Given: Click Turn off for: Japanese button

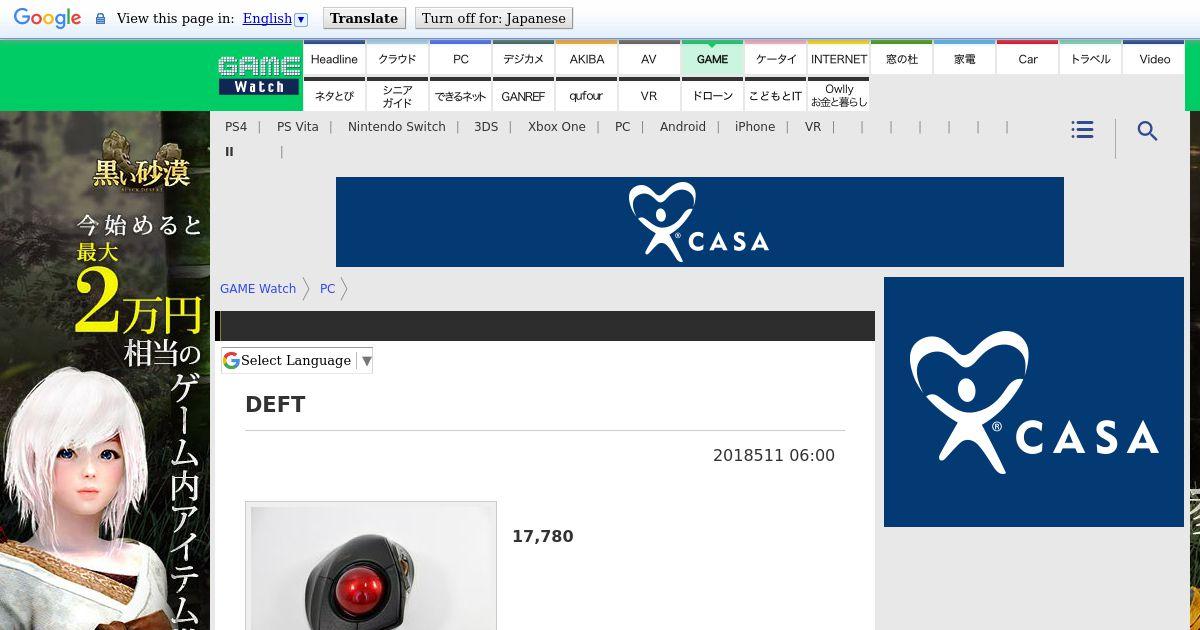Looking at the screenshot, I should (493, 18).
